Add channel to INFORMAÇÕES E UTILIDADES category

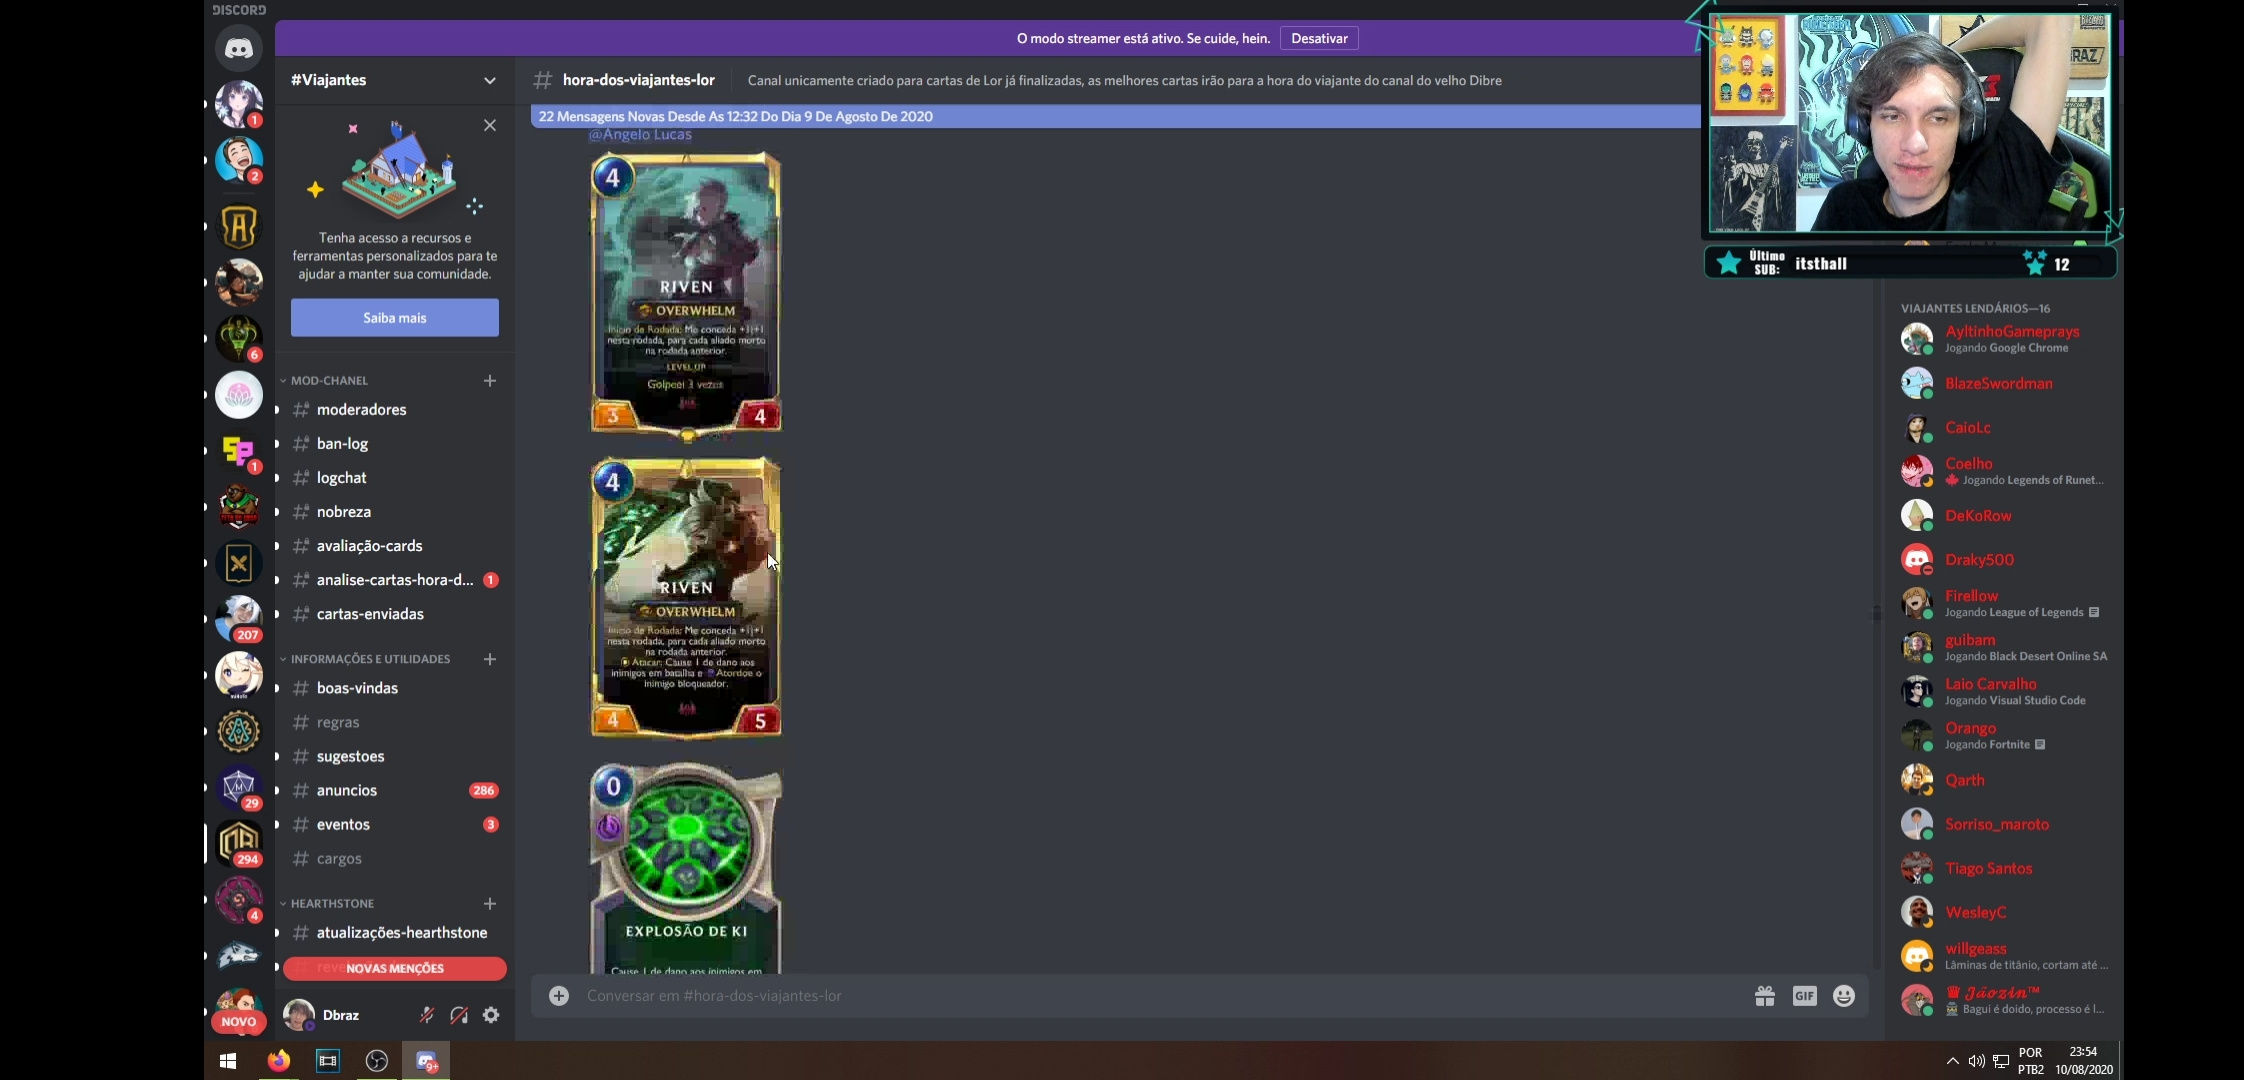click(x=490, y=659)
